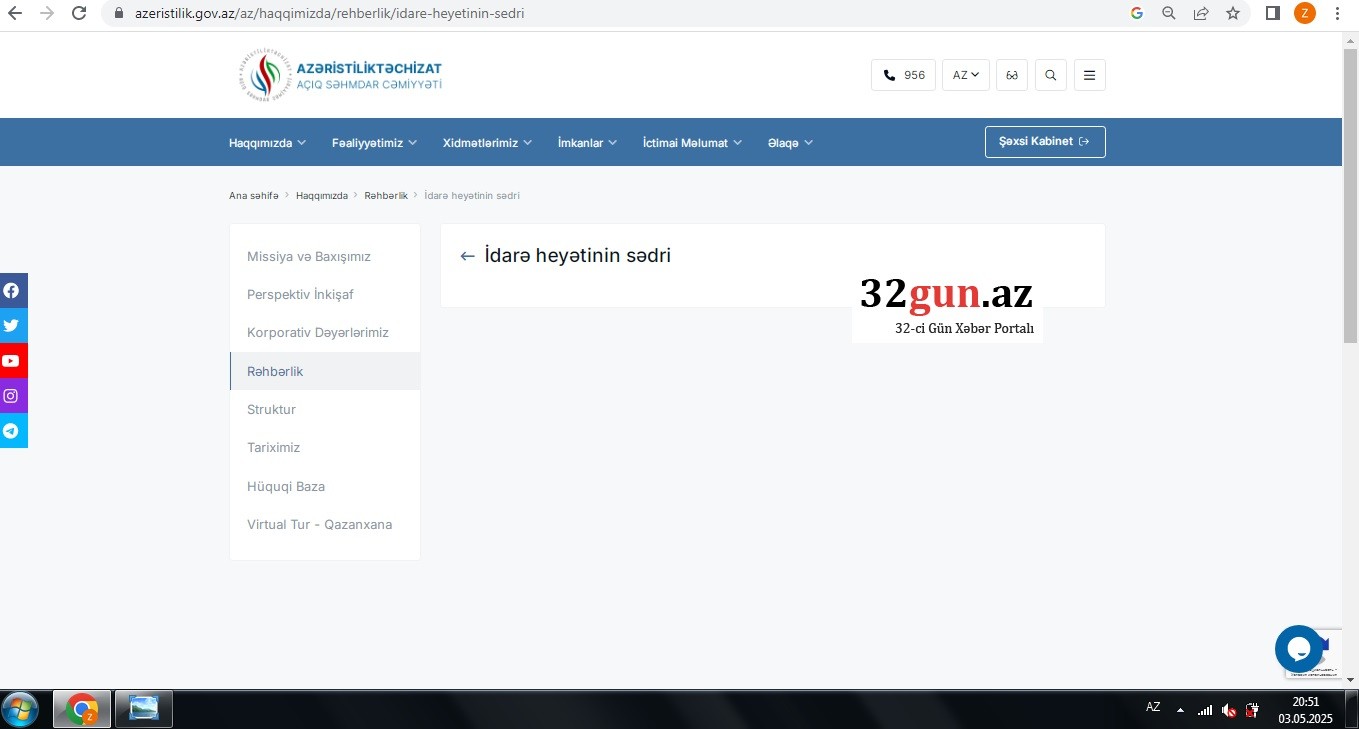
Task: Call the 956 hotline button
Action: pyautogui.click(x=903, y=75)
